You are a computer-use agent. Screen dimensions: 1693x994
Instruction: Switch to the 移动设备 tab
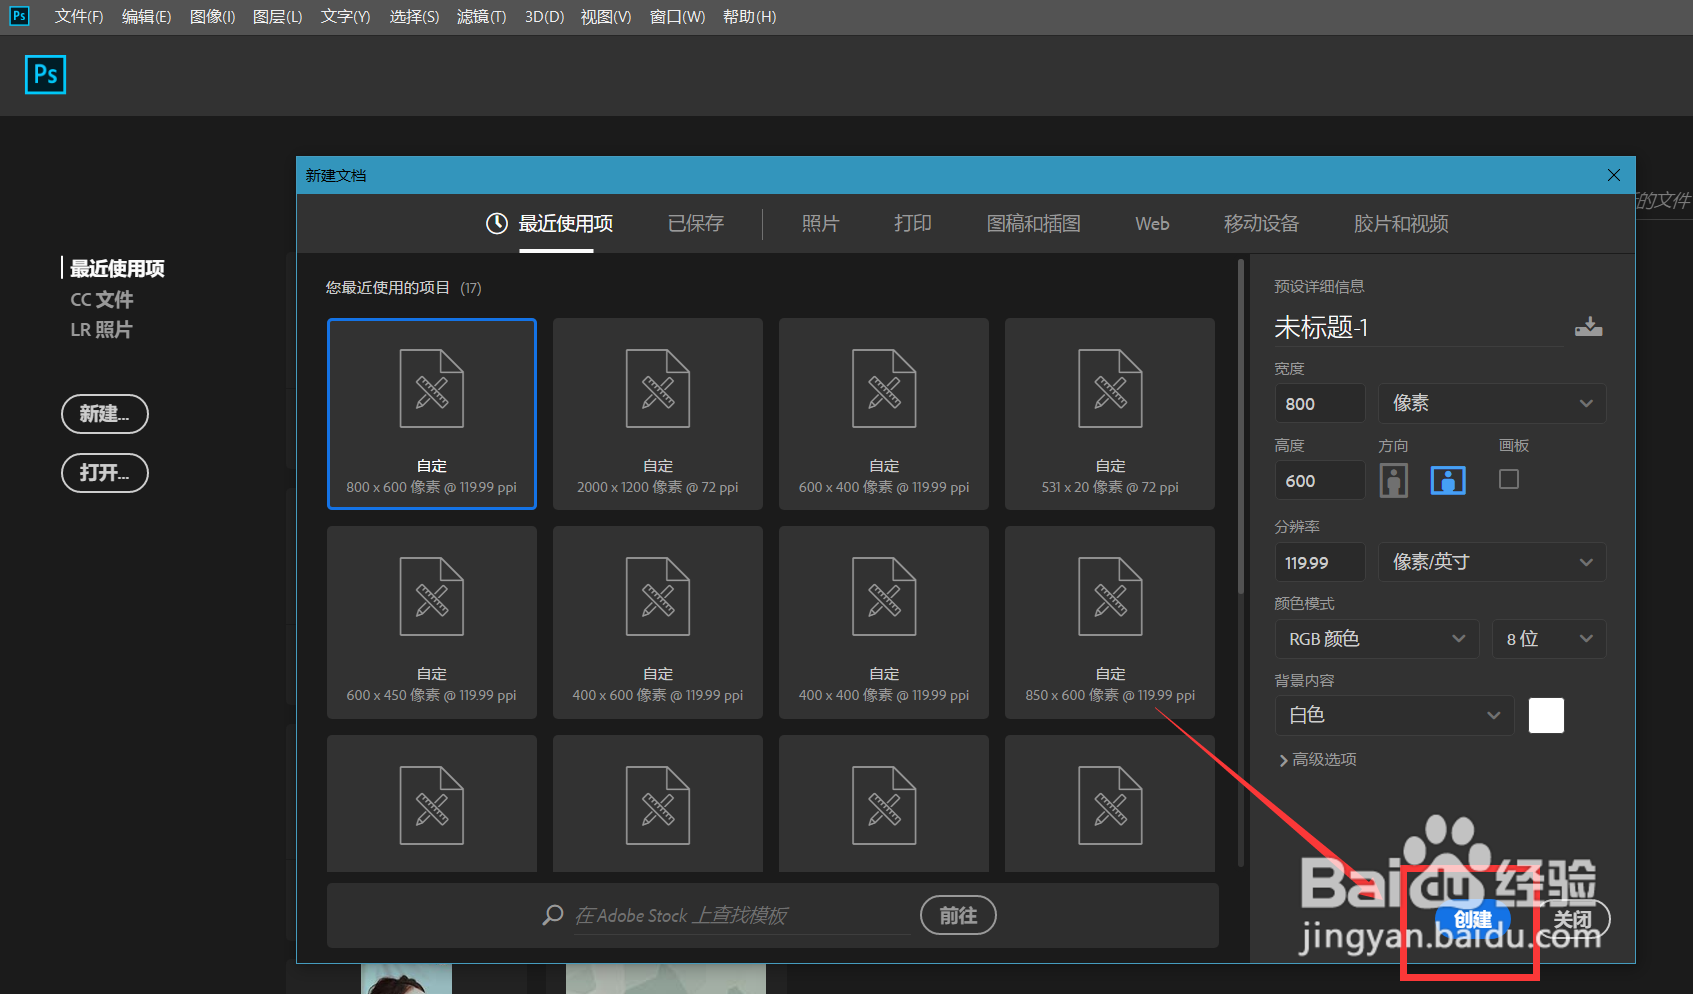(1261, 223)
